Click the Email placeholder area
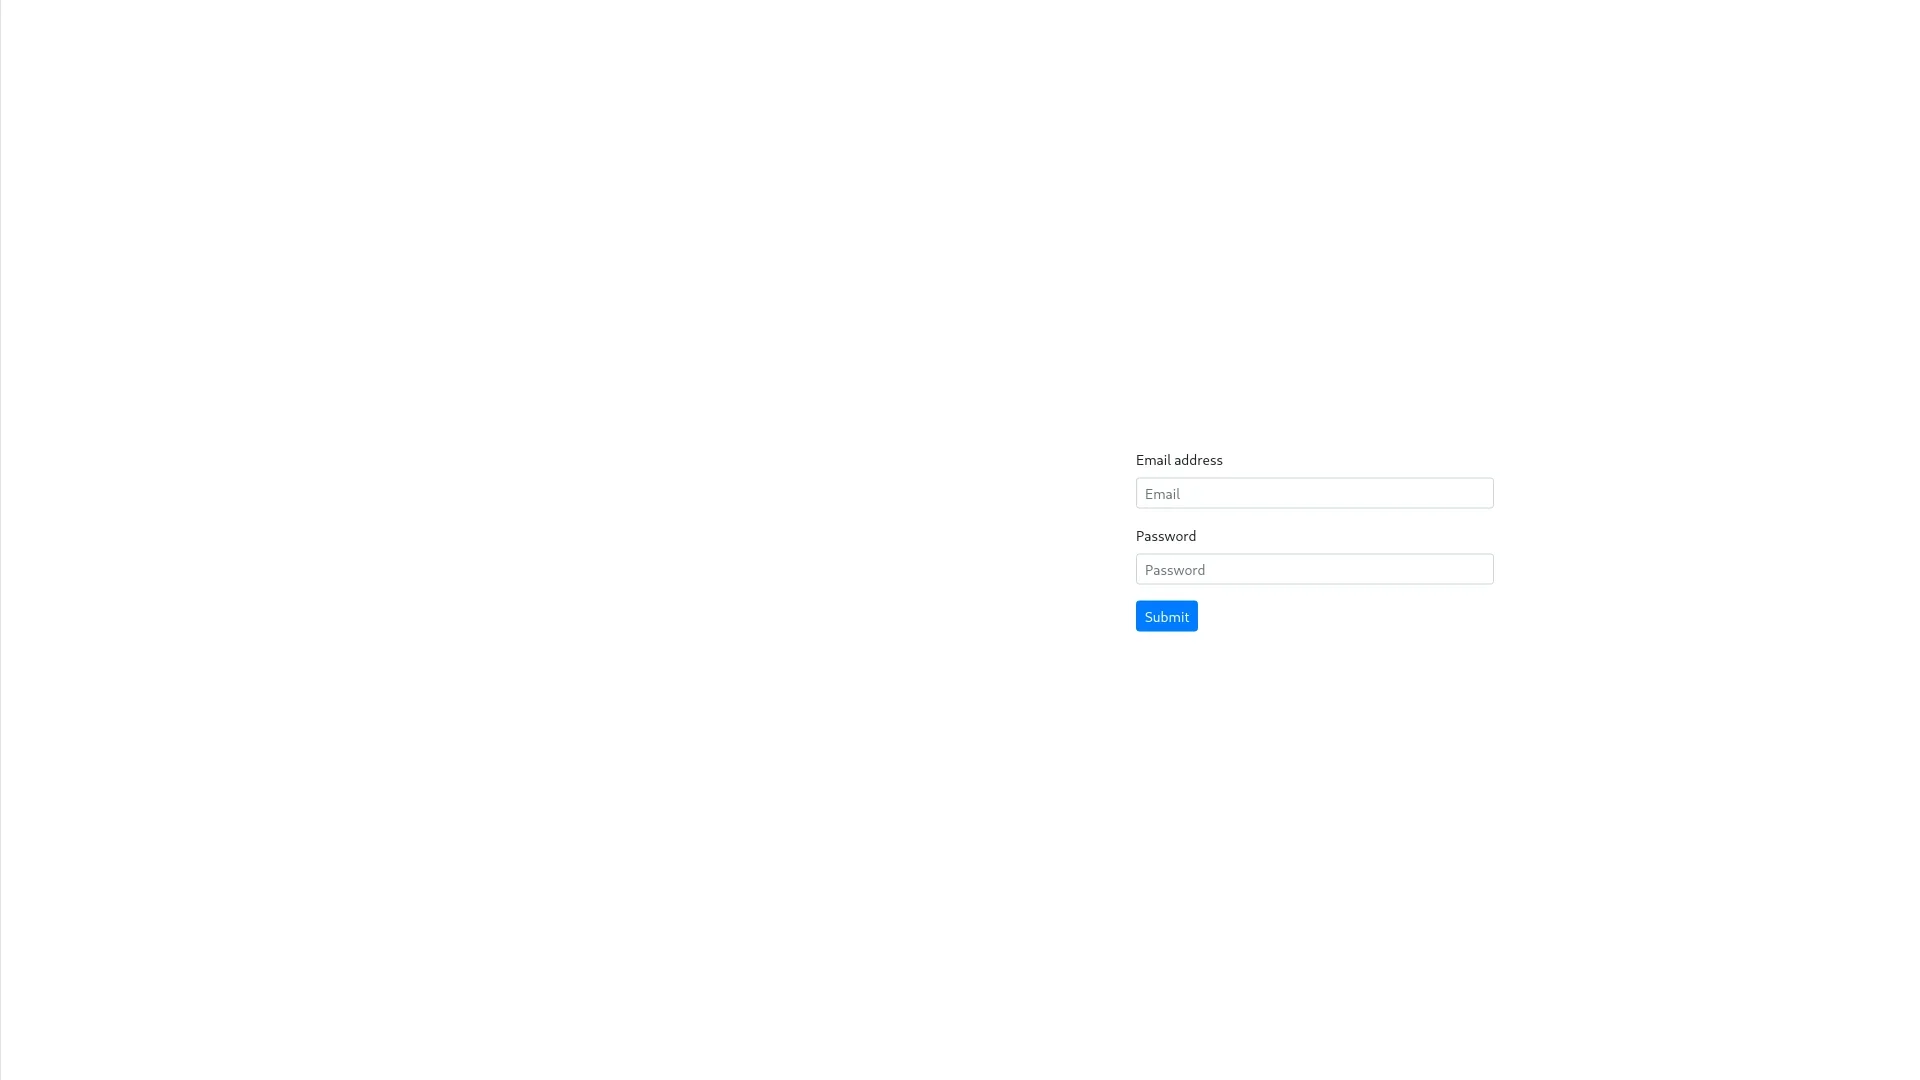Image resolution: width=1920 pixels, height=1080 pixels. (1313, 492)
